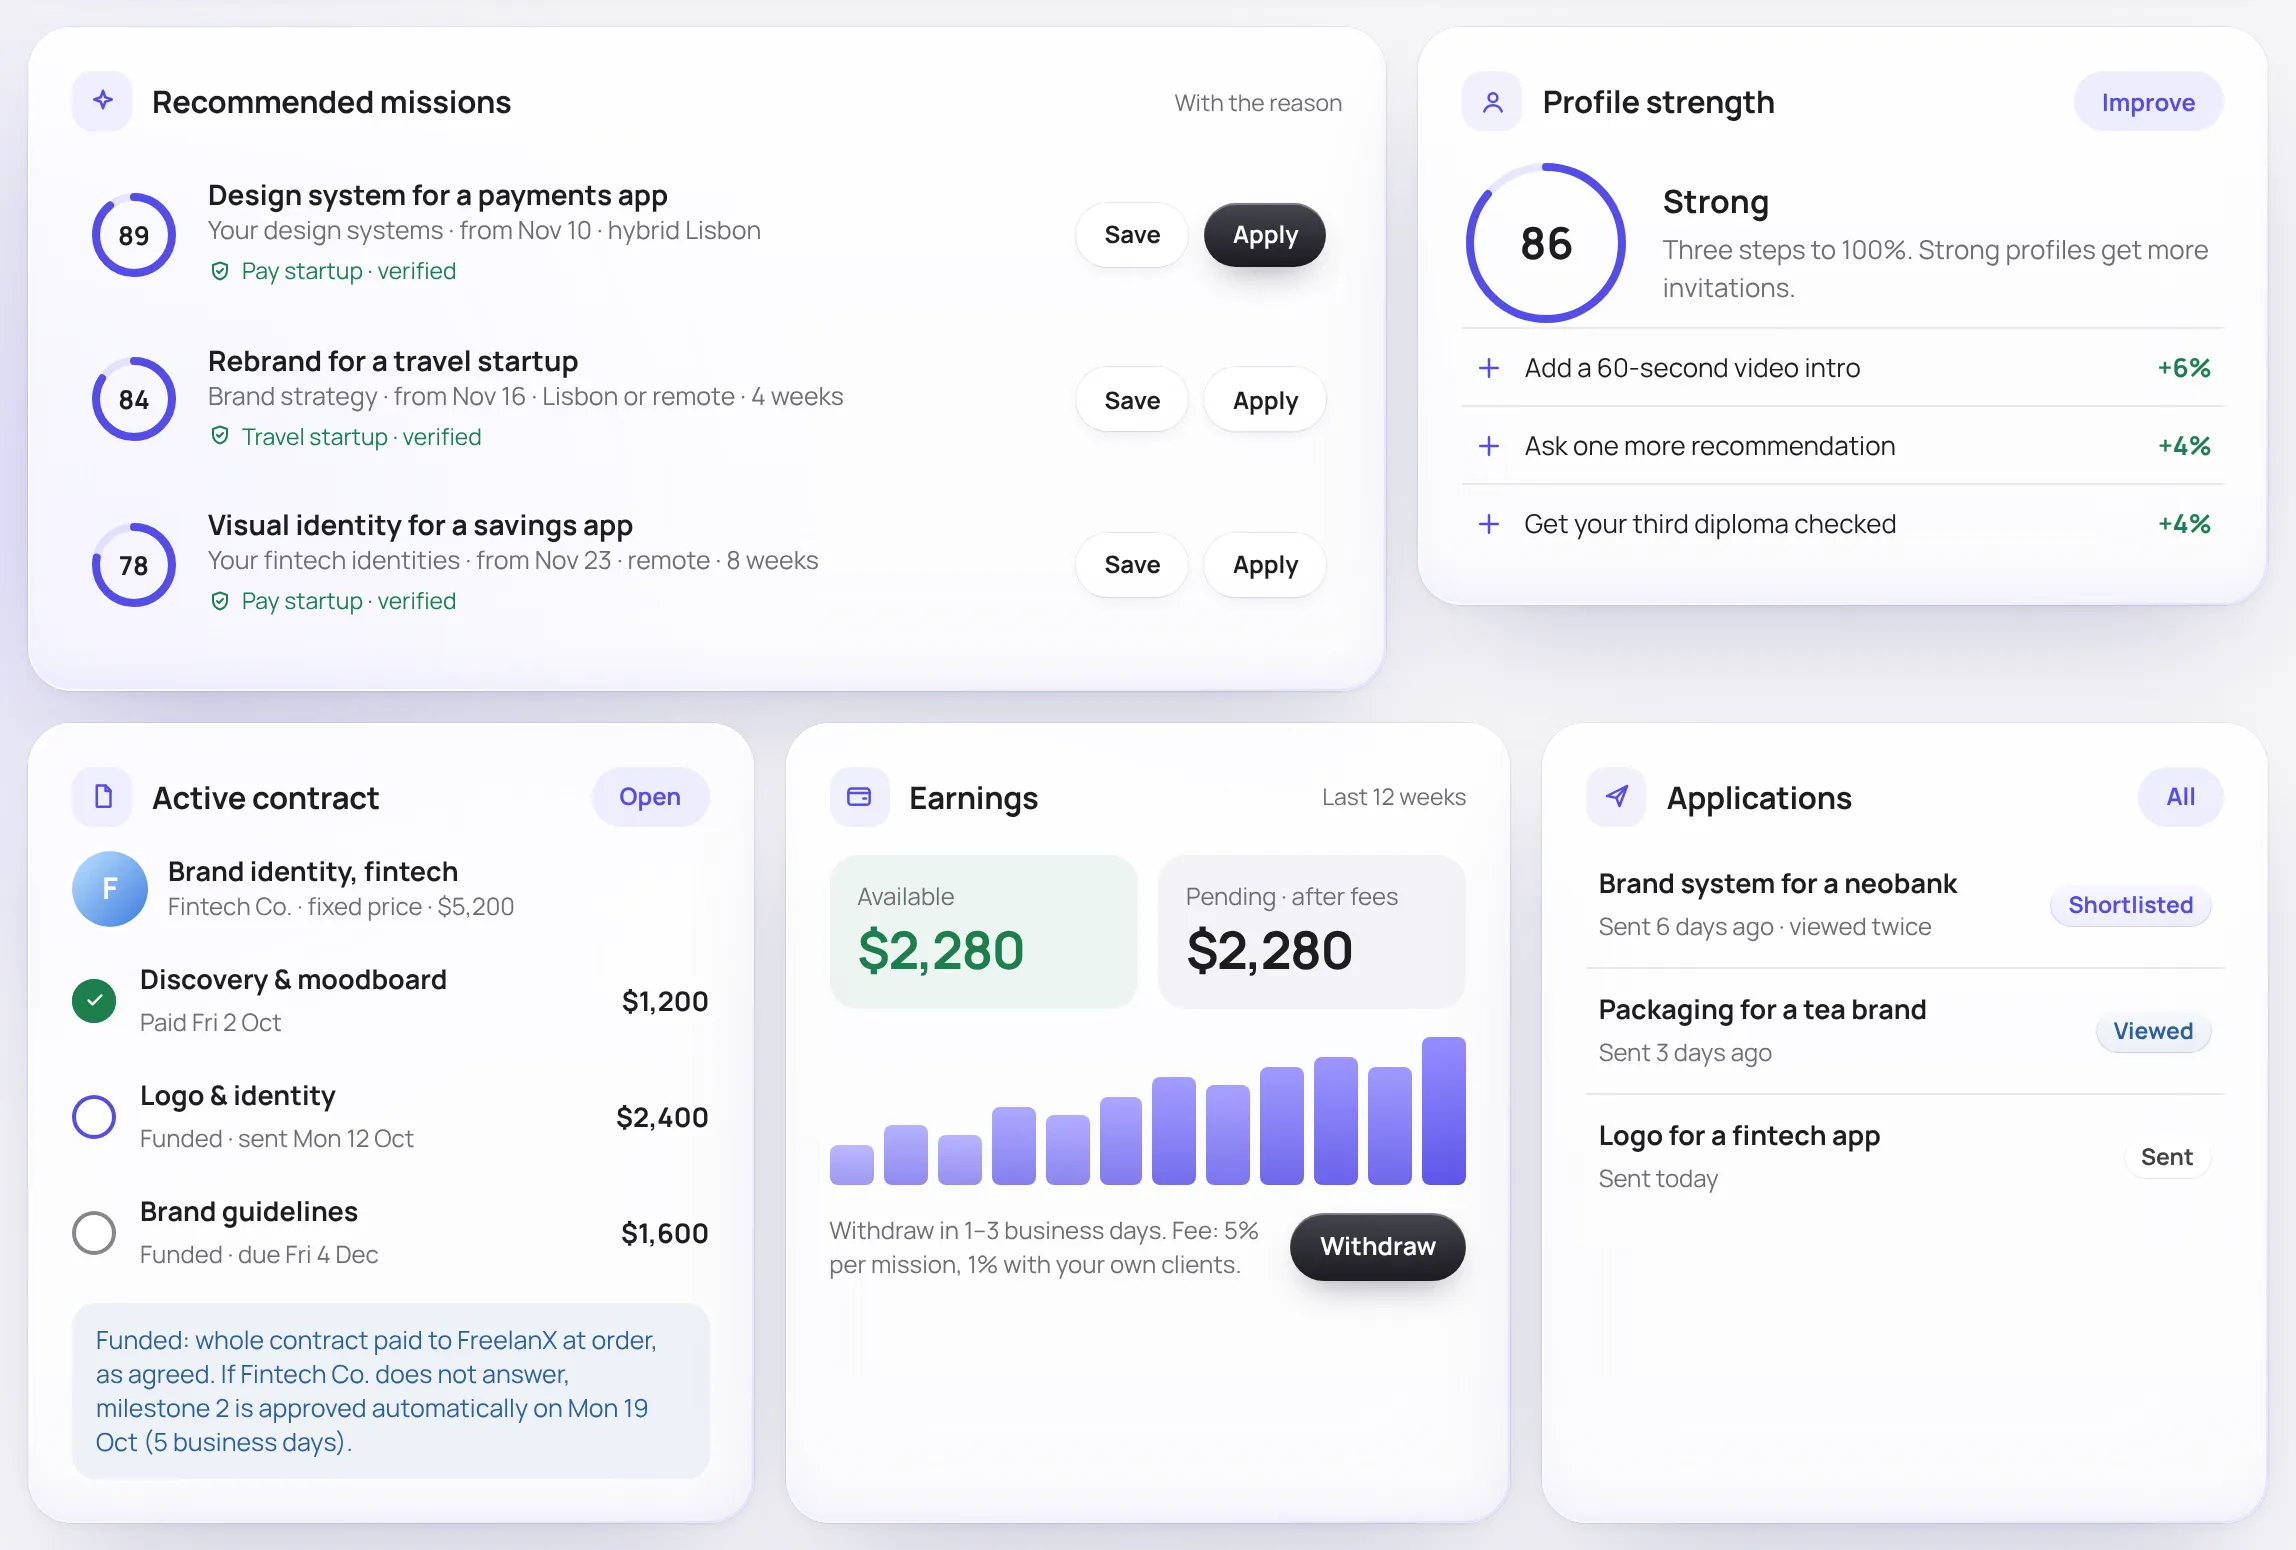Click the document icon beside Active contract
This screenshot has width=2296, height=1550.
[x=102, y=797]
